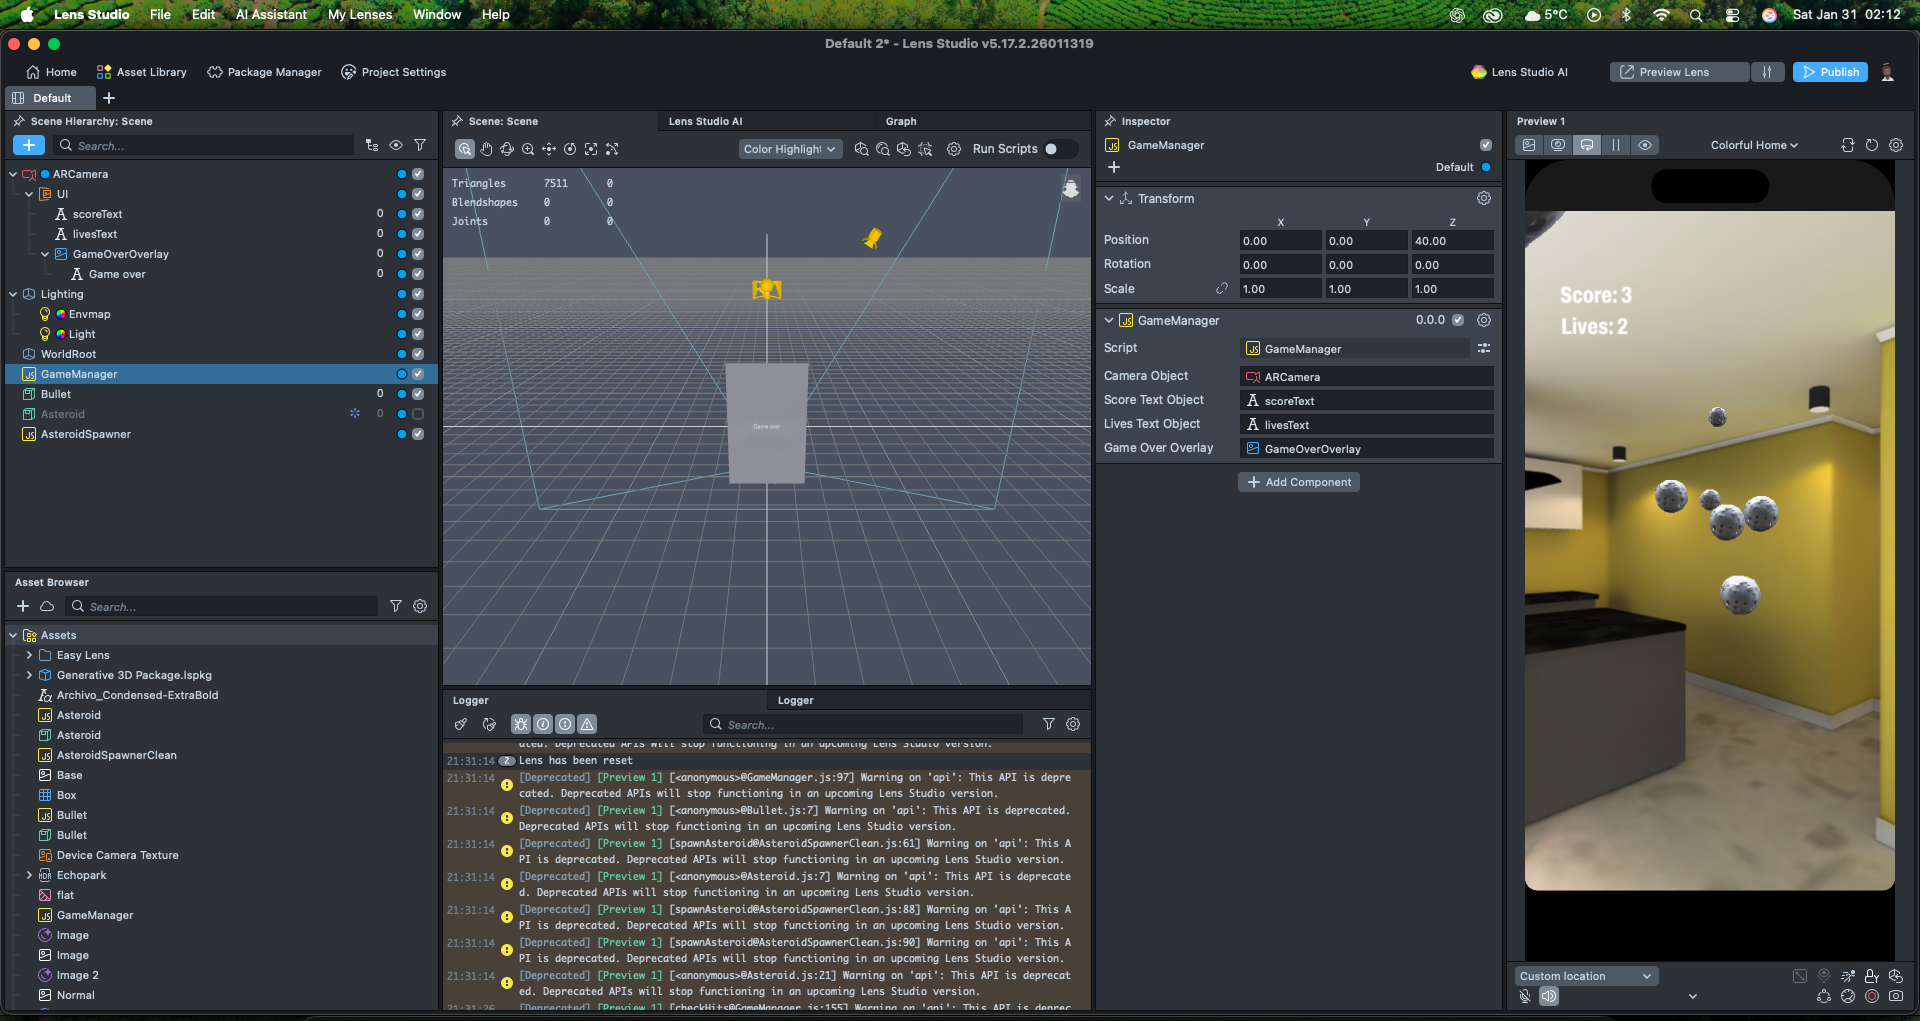Open the Scene Hierarchy filter
The image size is (1920, 1021).
click(420, 146)
